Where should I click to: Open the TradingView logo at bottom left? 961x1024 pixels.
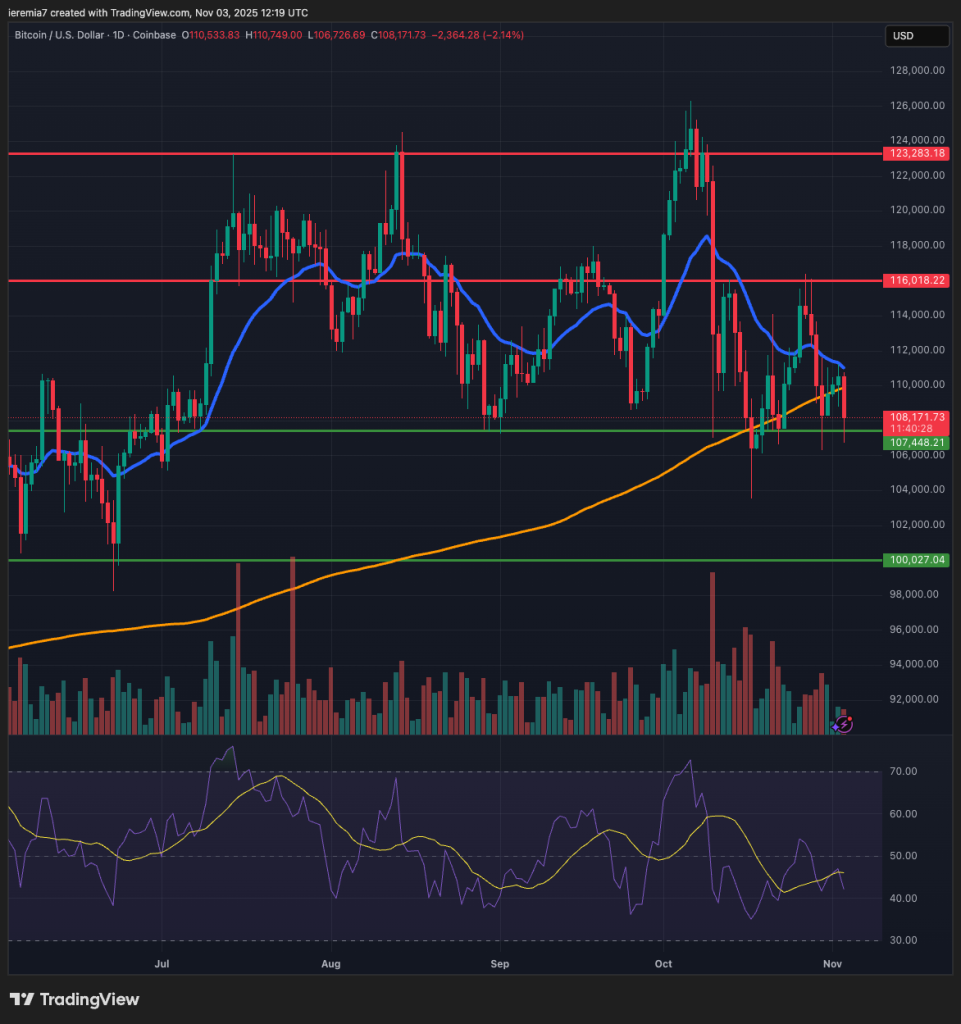(75, 999)
